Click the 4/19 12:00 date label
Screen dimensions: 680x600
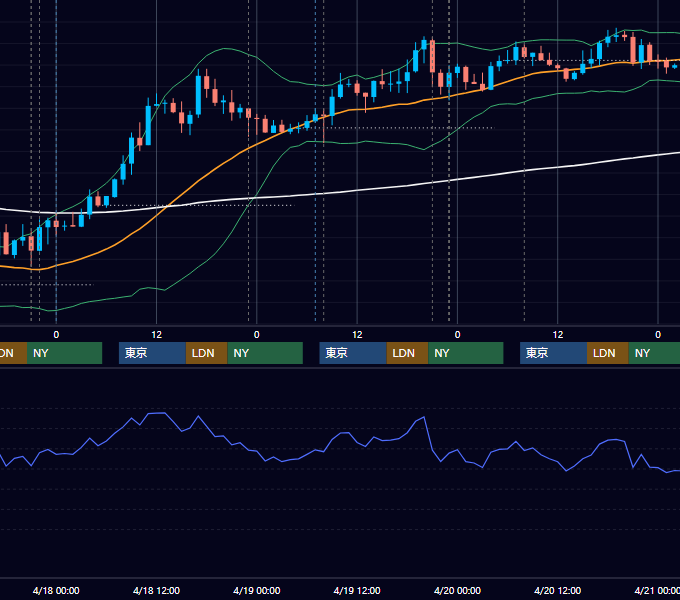point(357,590)
